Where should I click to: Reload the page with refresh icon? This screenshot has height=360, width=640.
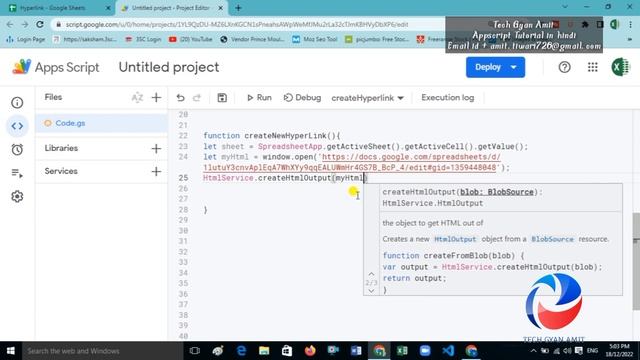(x=40, y=24)
